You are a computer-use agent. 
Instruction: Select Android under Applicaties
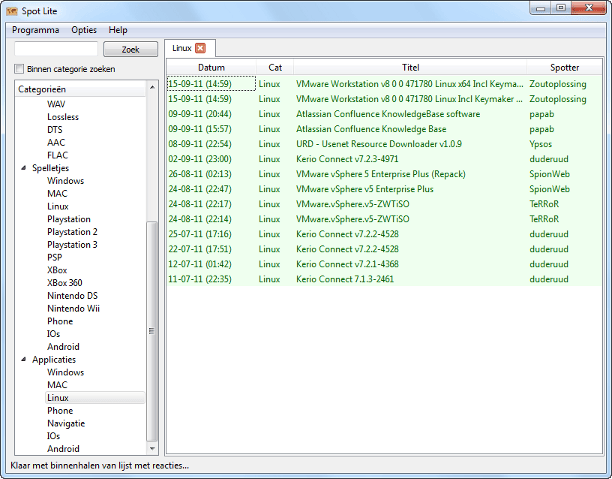tap(63, 449)
